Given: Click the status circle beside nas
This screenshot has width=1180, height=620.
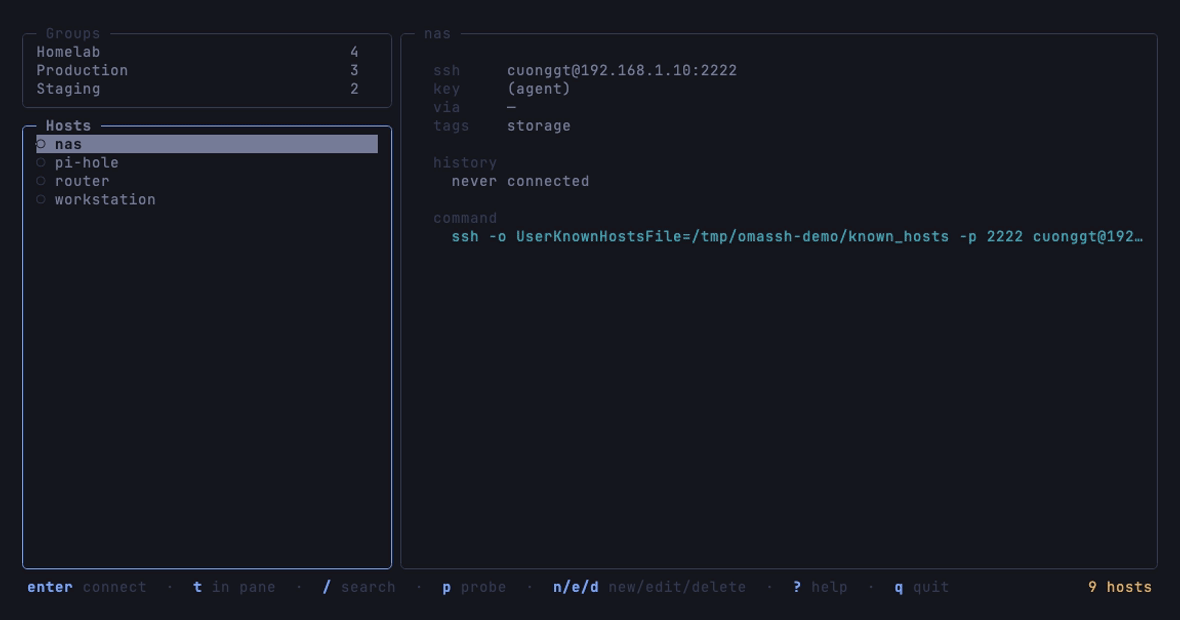Looking at the screenshot, I should [41, 144].
